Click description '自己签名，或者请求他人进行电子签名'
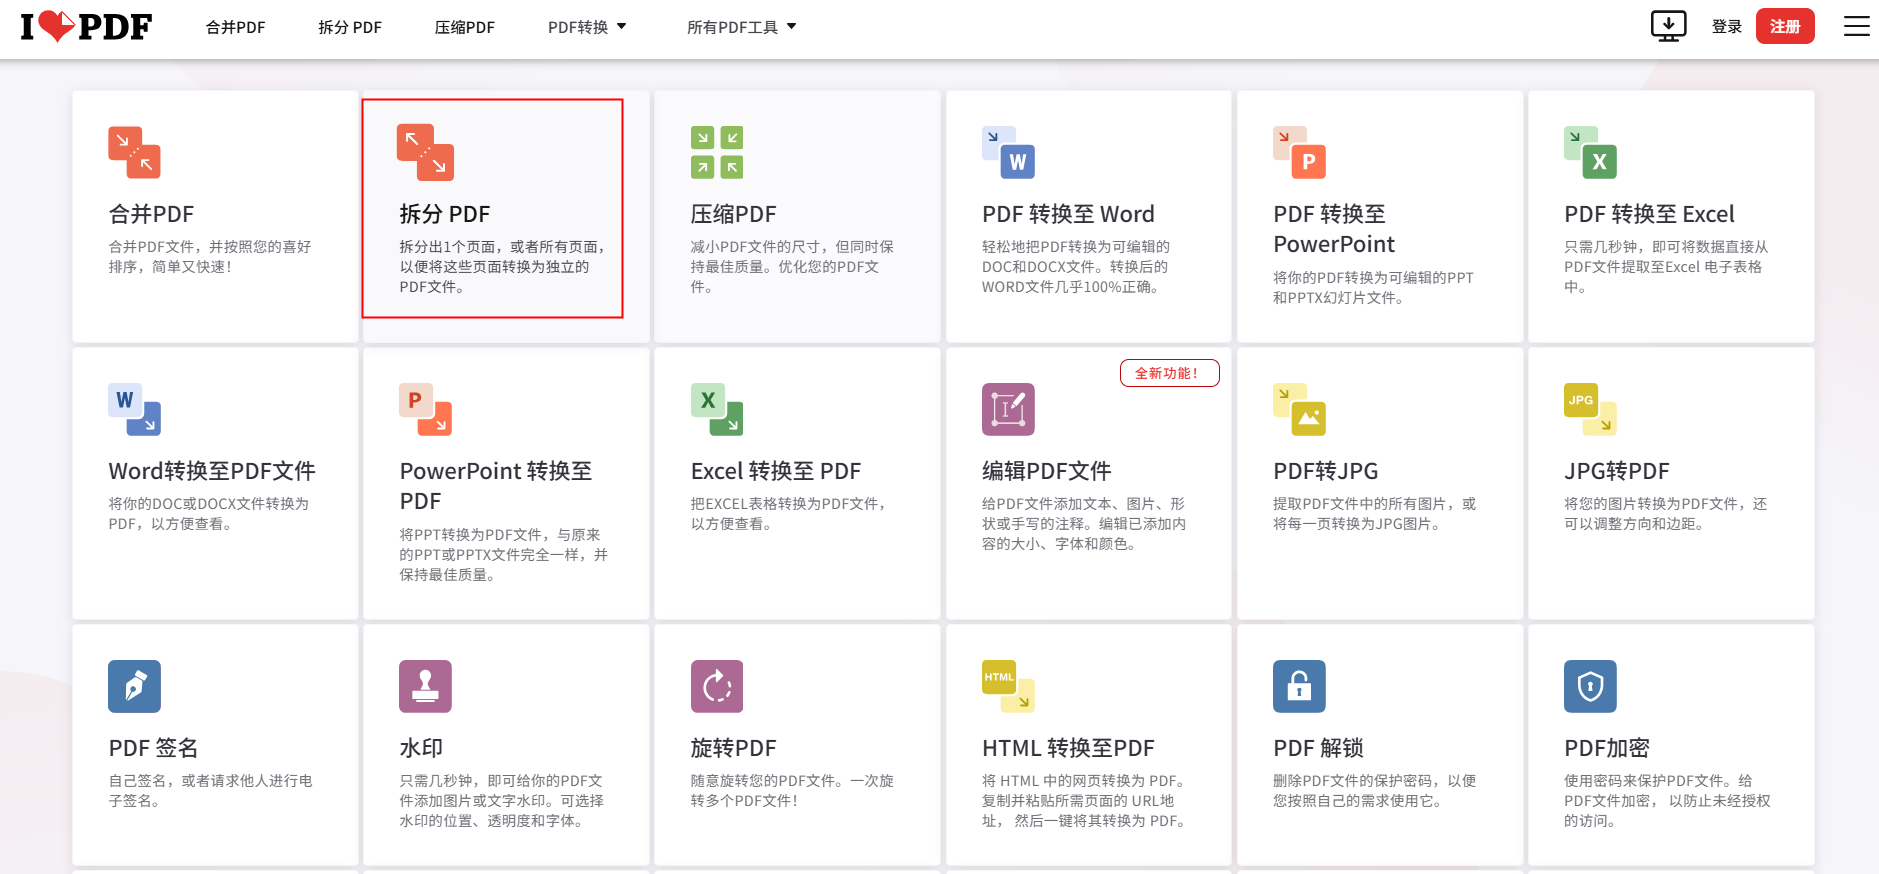The height and width of the screenshot is (874, 1879). [210, 790]
